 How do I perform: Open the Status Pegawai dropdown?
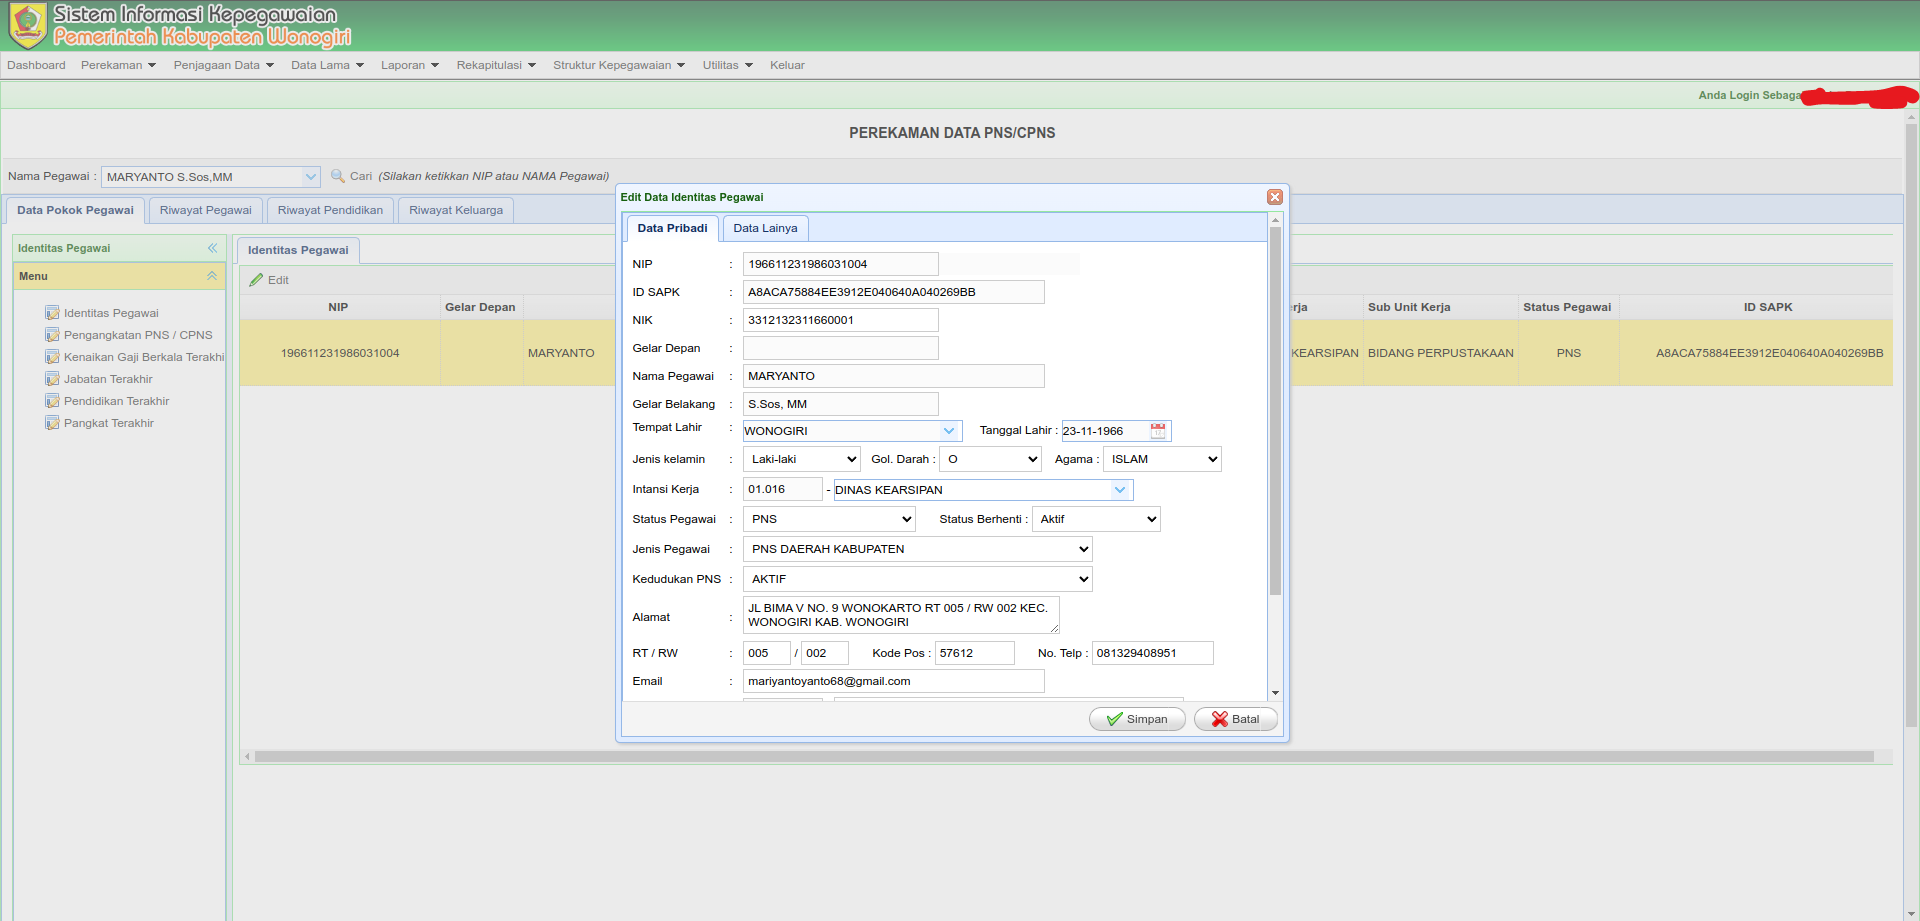point(829,519)
